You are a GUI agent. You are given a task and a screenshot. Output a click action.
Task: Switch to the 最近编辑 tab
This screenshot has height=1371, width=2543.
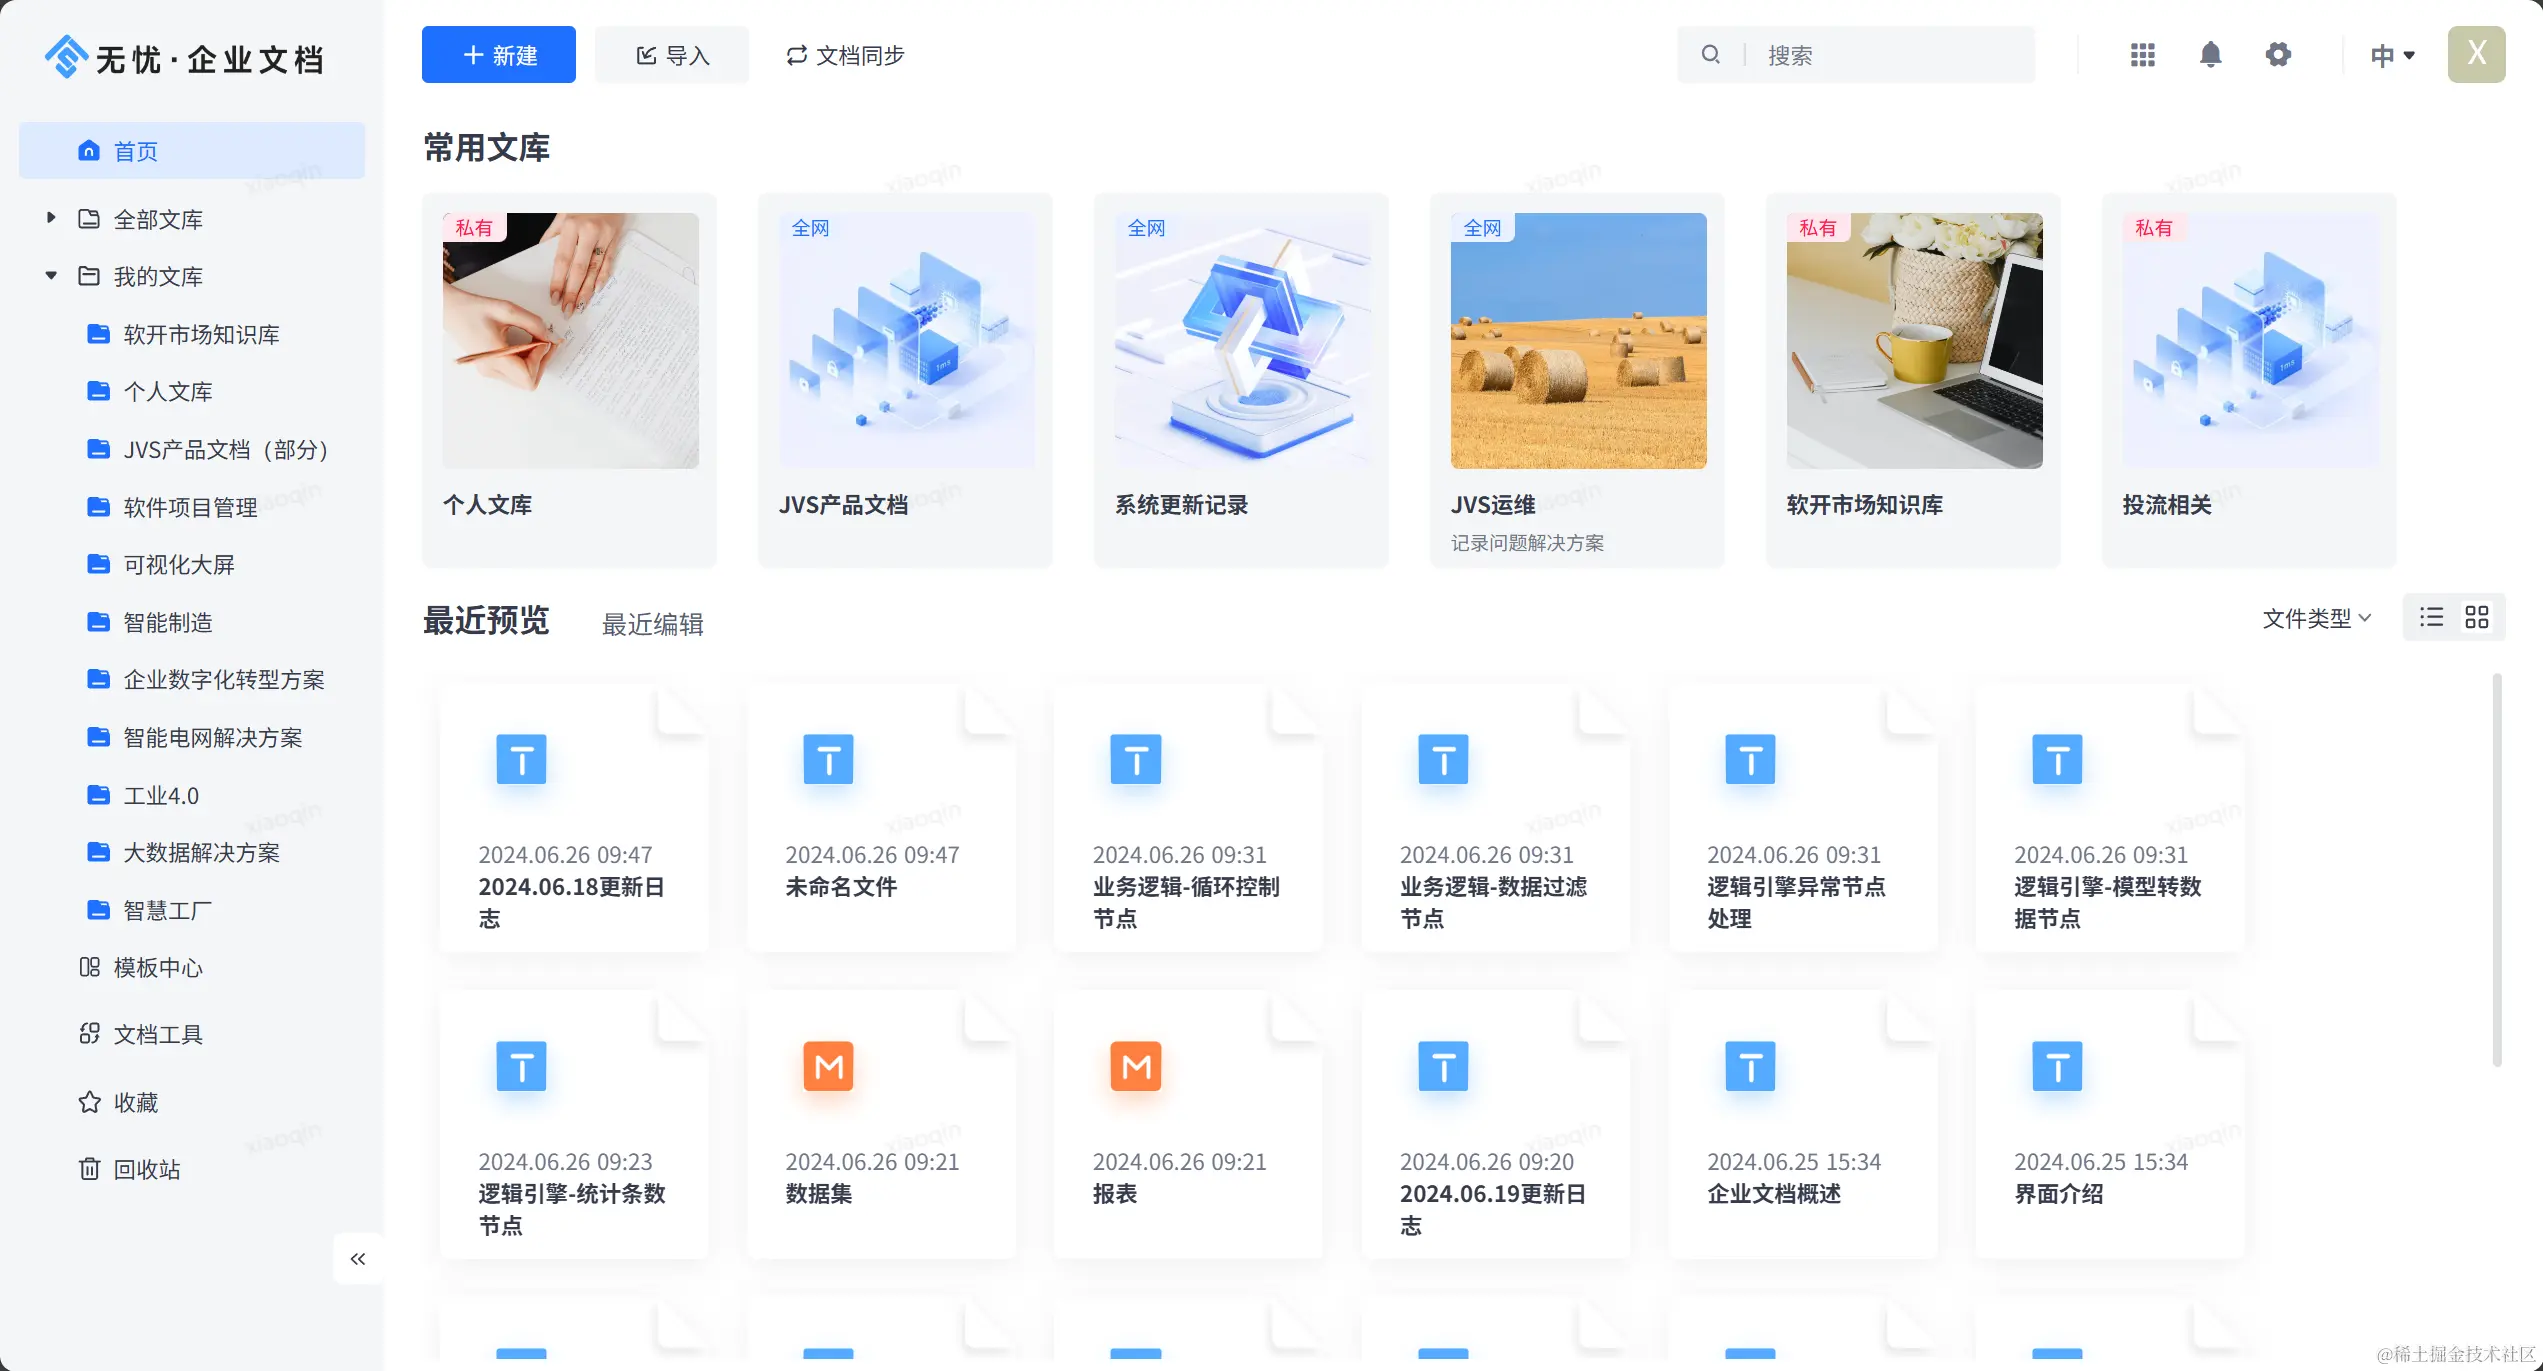(652, 624)
